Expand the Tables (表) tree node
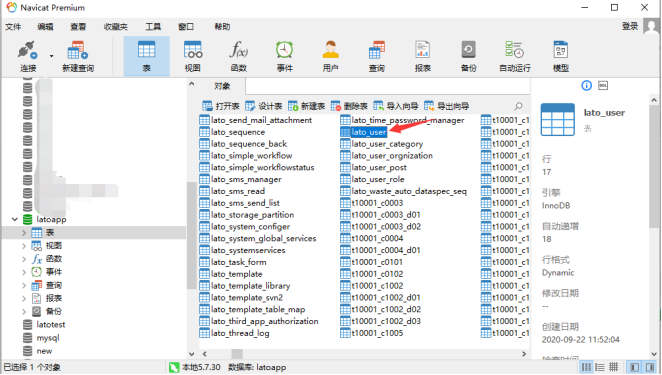Viewport: 662px width, 375px height. [24, 233]
